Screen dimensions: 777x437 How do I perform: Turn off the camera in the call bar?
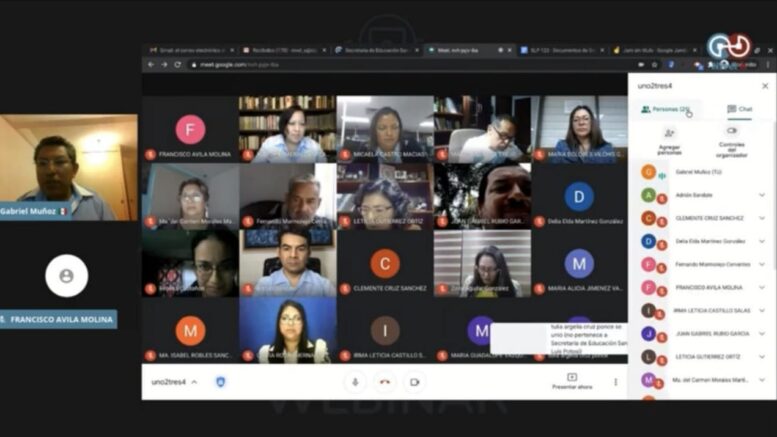[x=414, y=382]
